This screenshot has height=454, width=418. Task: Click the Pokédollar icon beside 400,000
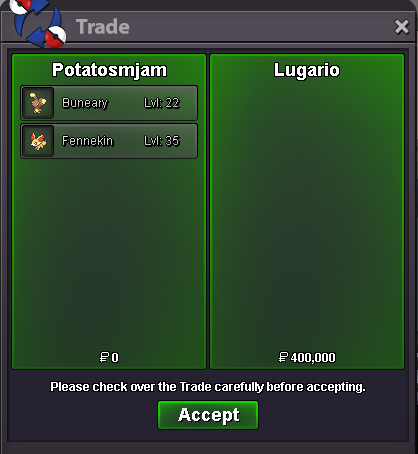(x=283, y=357)
